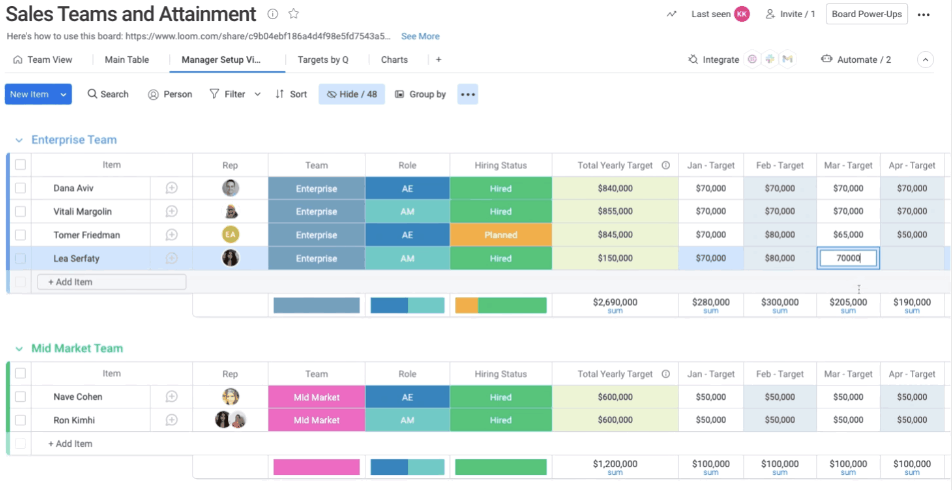
Task: Open Ron Kimhi's AM role dropdown
Action: pyautogui.click(x=407, y=420)
